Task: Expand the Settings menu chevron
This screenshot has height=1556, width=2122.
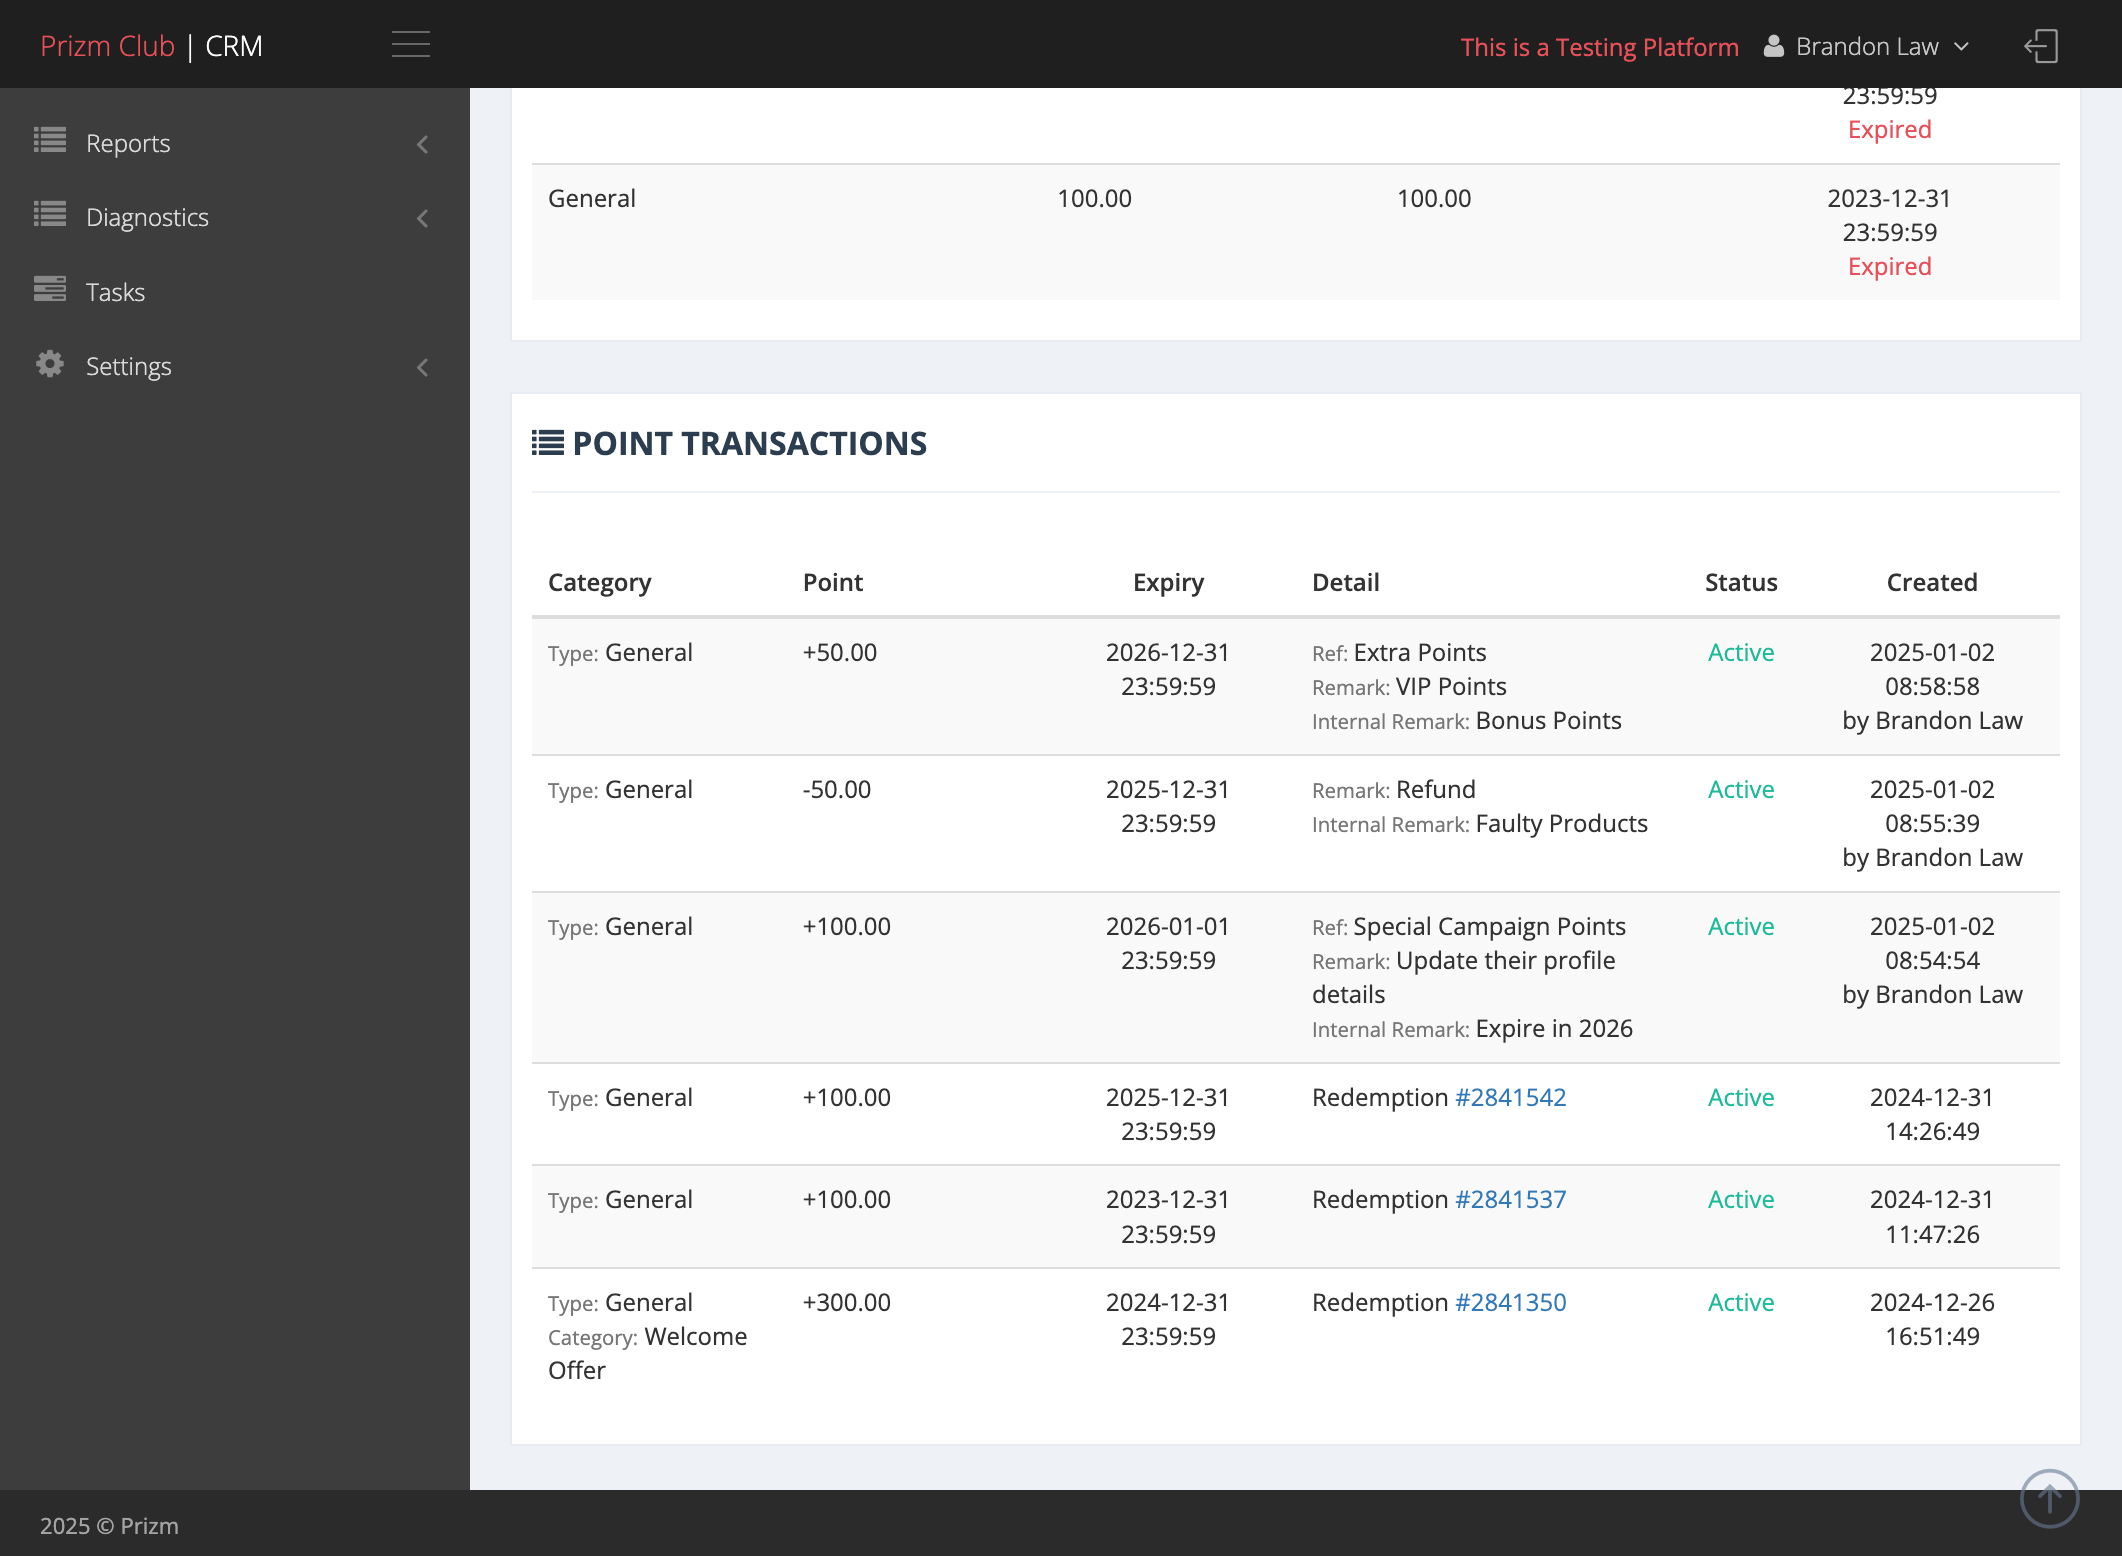Action: pyautogui.click(x=423, y=367)
